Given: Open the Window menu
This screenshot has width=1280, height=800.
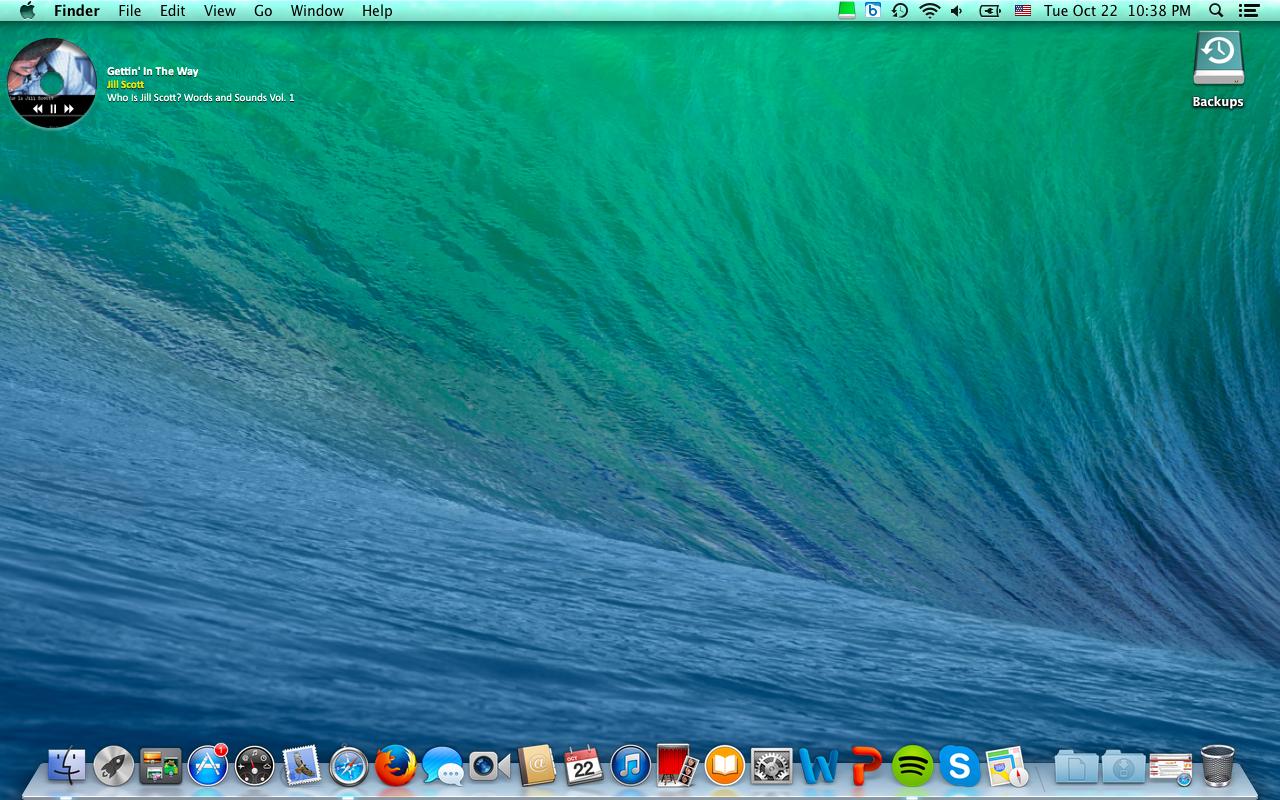Looking at the screenshot, I should 317,11.
